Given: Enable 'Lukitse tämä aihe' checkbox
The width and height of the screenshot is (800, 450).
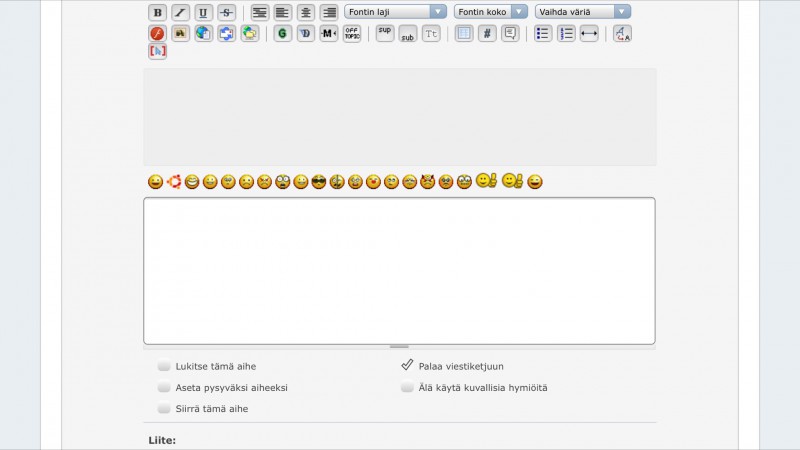Looking at the screenshot, I should (x=164, y=366).
